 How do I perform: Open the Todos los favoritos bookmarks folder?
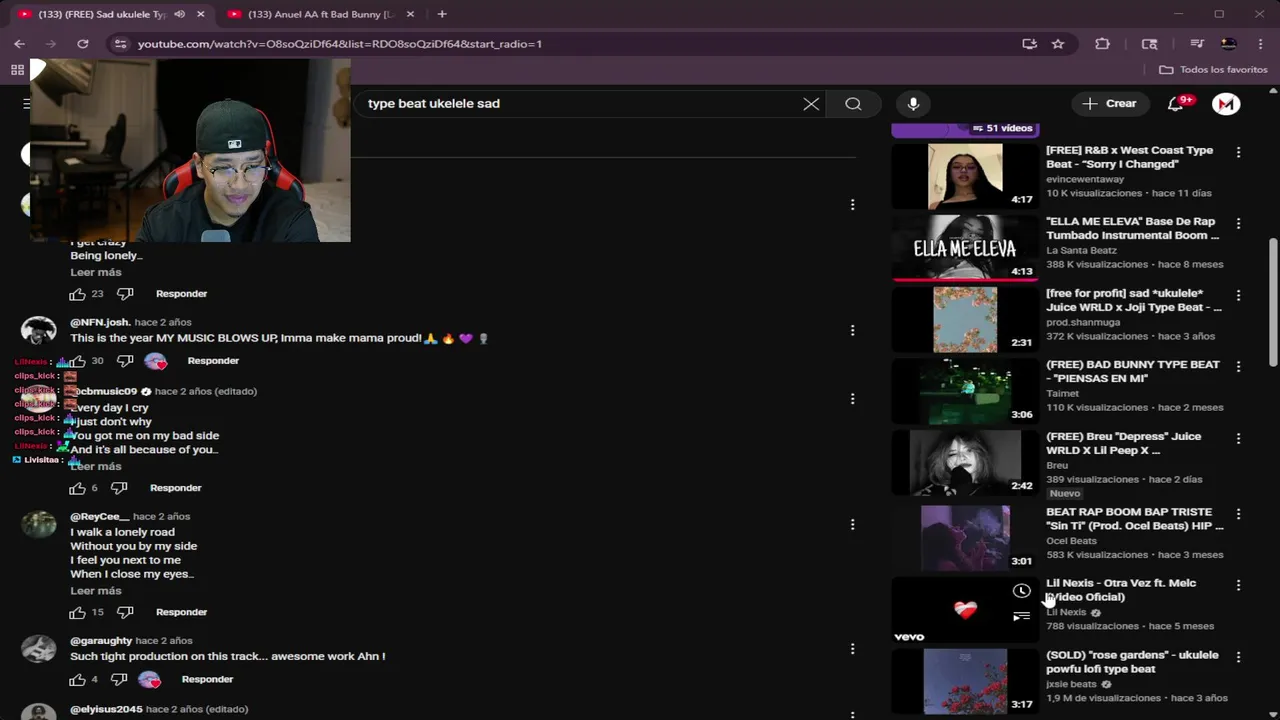tap(1213, 70)
